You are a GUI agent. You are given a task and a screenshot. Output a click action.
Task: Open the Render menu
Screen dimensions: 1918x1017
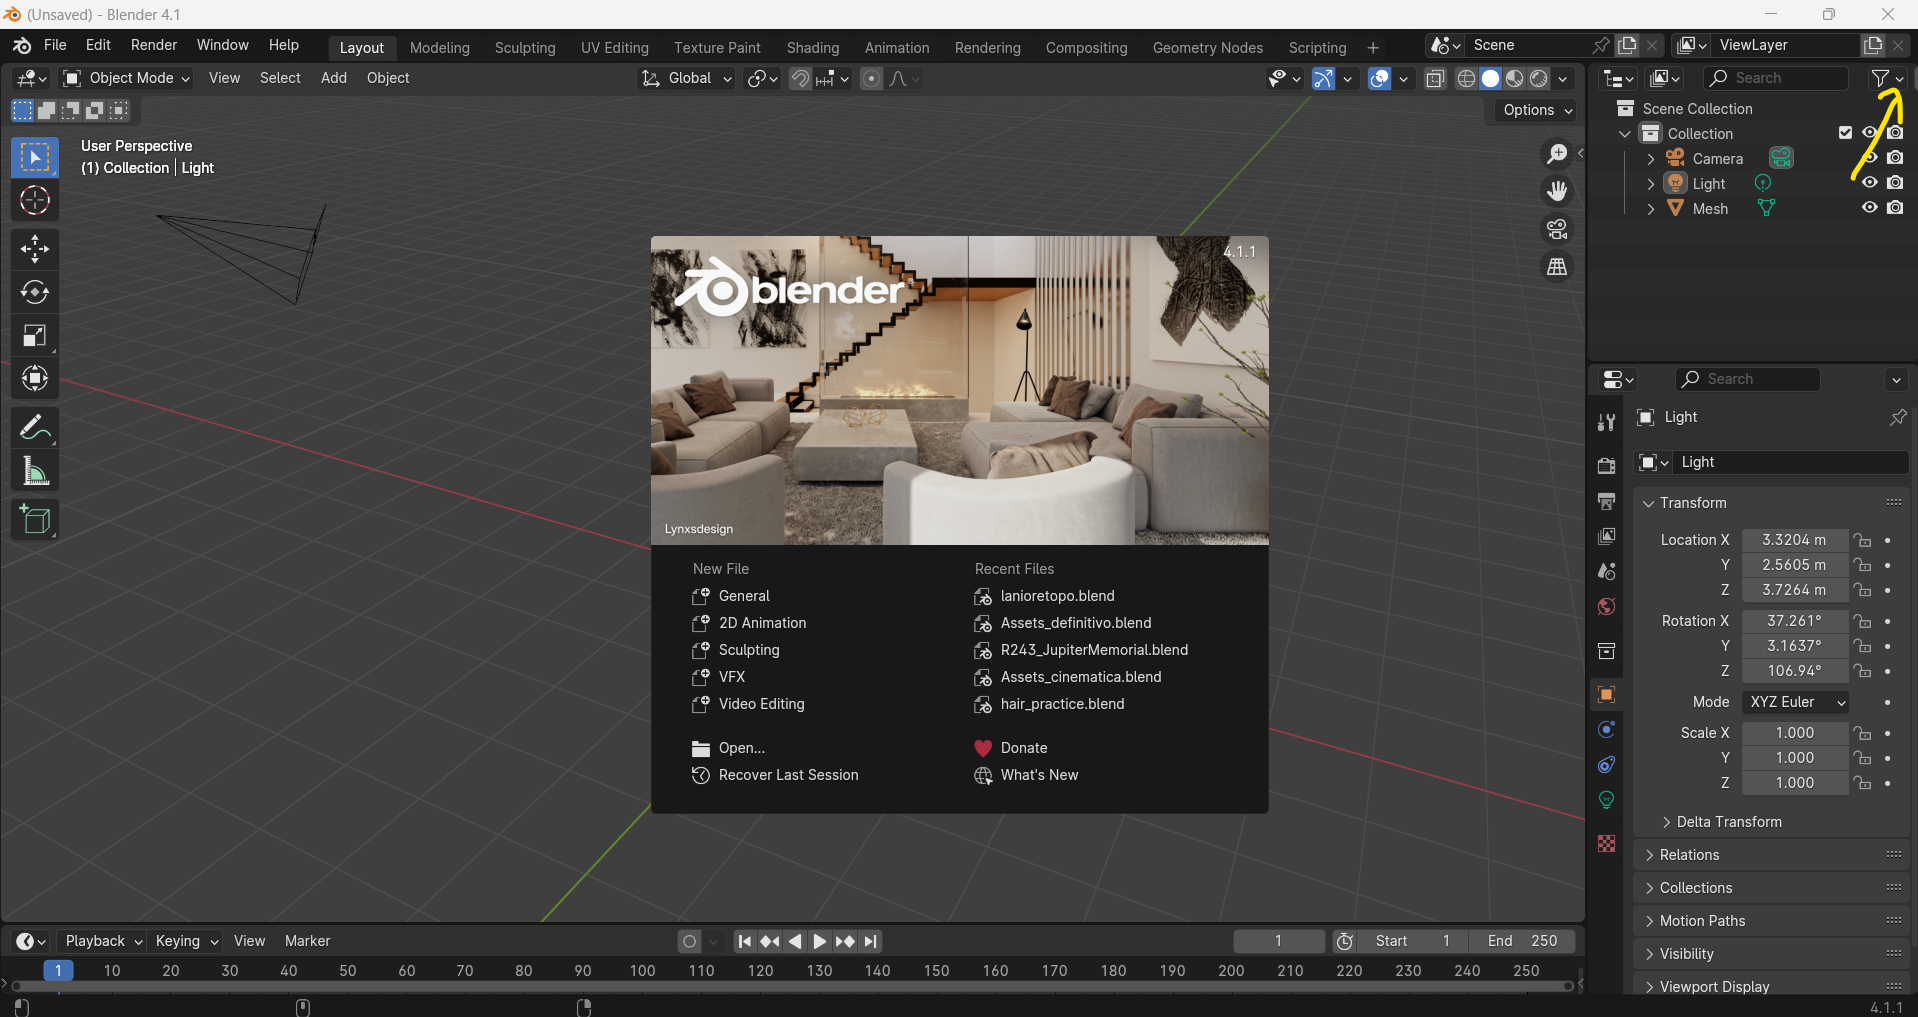154,45
